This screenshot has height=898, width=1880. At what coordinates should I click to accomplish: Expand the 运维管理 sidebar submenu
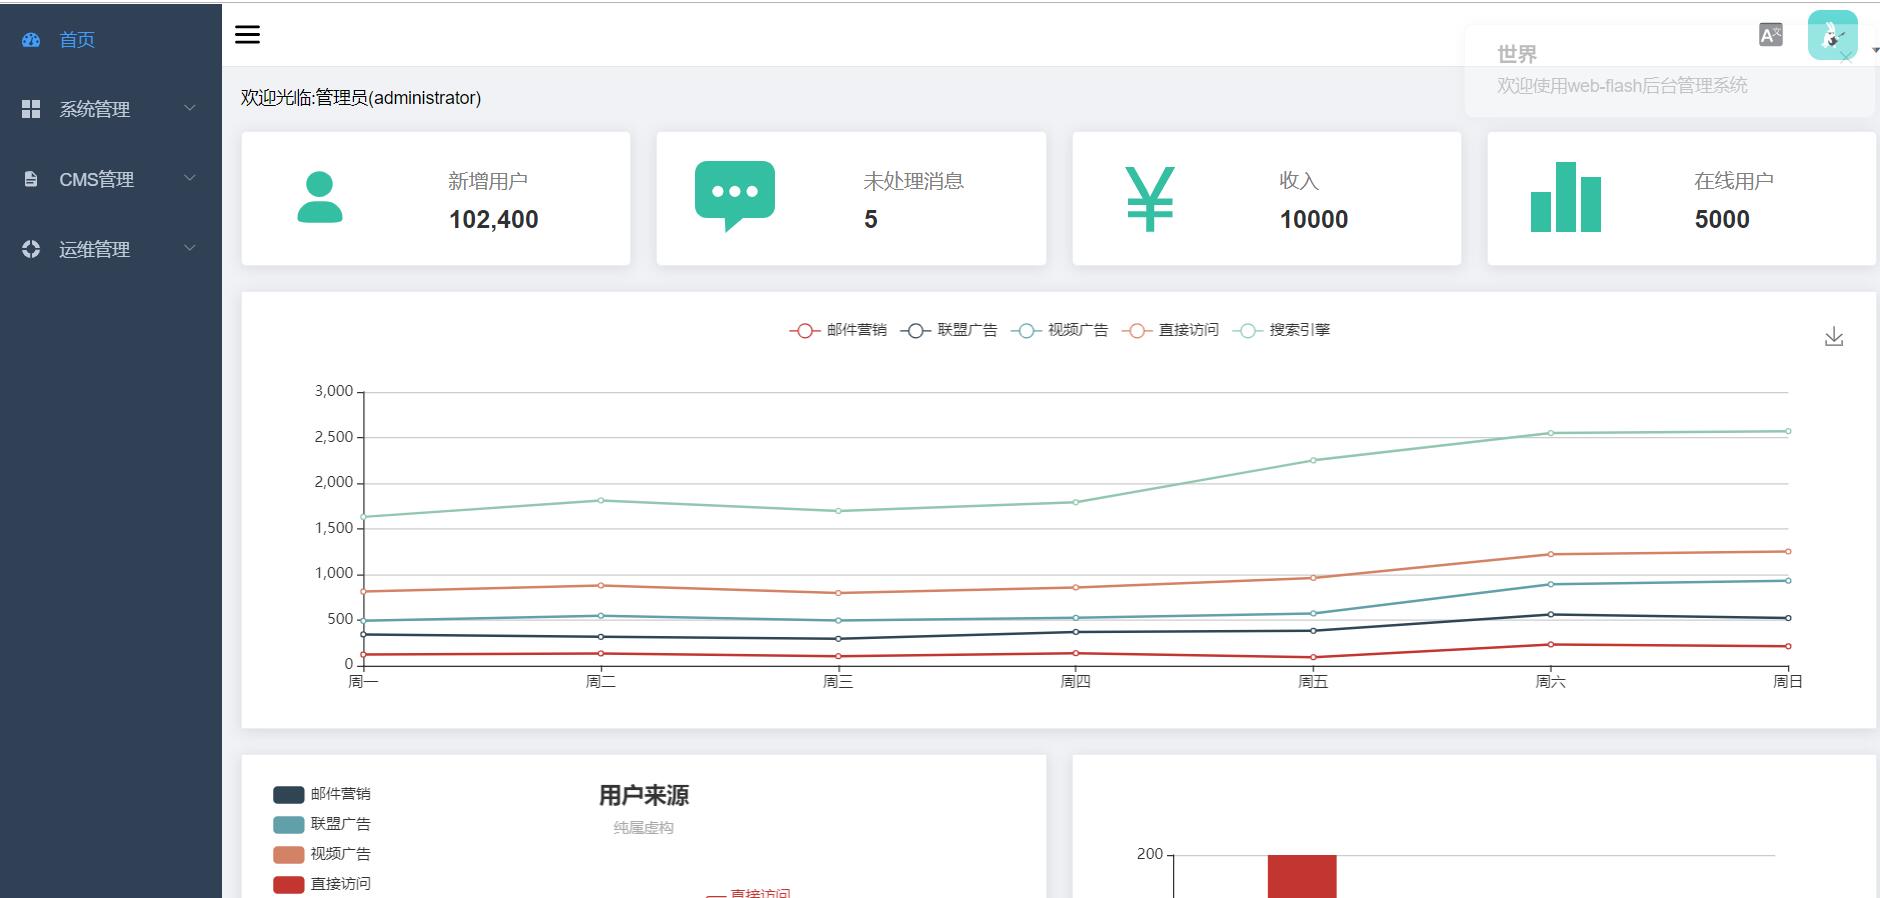[110, 249]
